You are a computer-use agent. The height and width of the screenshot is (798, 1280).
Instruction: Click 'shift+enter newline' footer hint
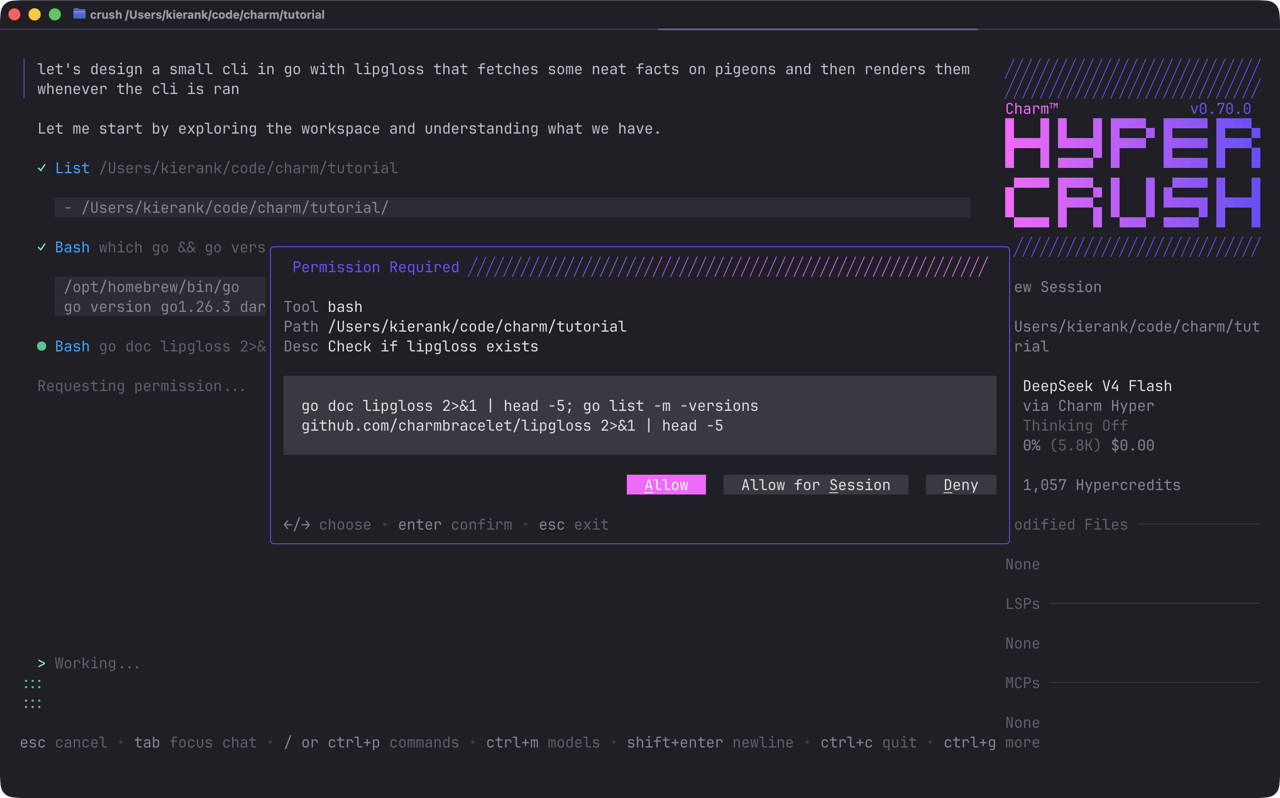click(x=710, y=743)
